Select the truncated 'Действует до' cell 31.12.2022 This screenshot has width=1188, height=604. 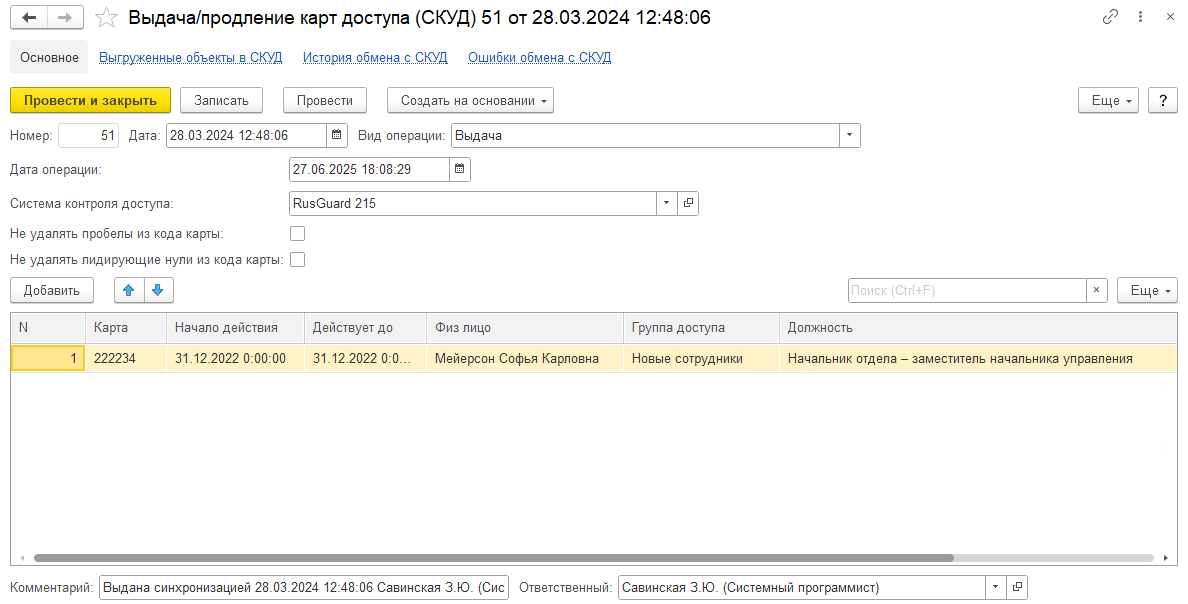point(366,358)
